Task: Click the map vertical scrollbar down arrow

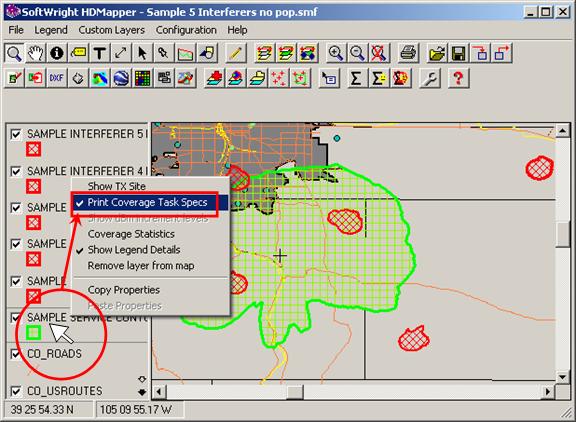Action: point(563,377)
